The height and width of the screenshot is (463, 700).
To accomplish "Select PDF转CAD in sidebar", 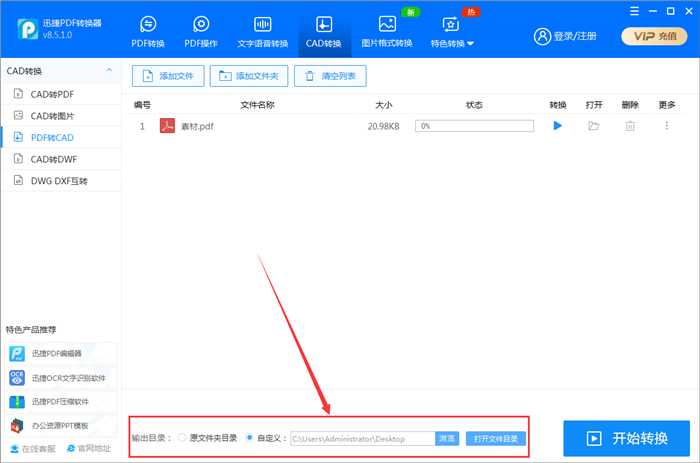I will pyautogui.click(x=61, y=138).
